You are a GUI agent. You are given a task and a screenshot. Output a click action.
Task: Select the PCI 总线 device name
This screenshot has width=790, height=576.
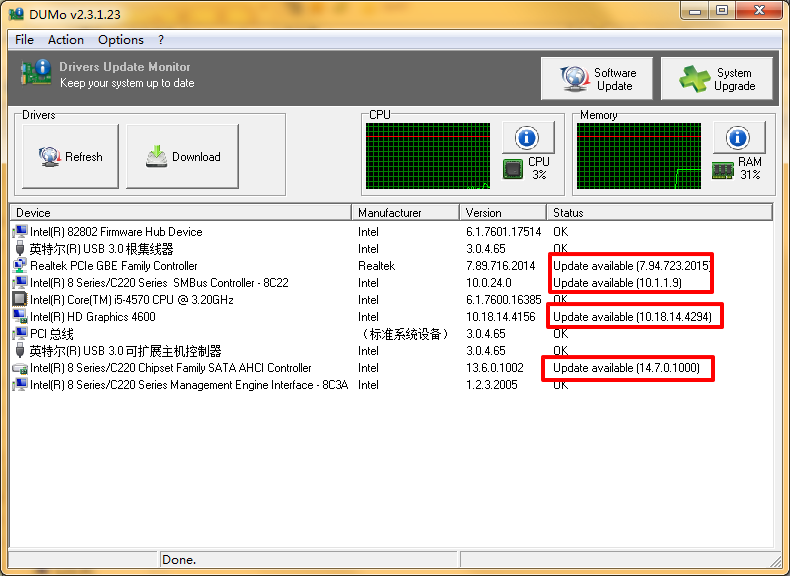coord(52,334)
